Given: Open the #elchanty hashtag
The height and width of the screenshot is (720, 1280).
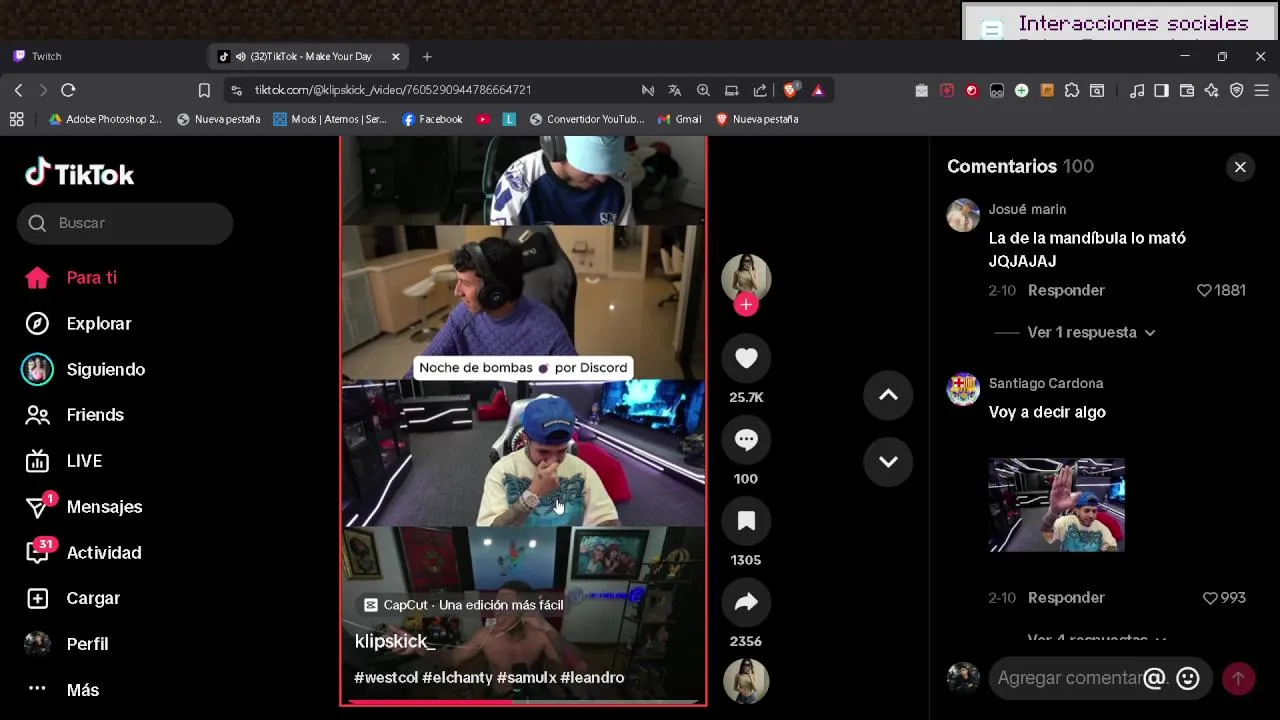Looking at the screenshot, I should pos(457,677).
